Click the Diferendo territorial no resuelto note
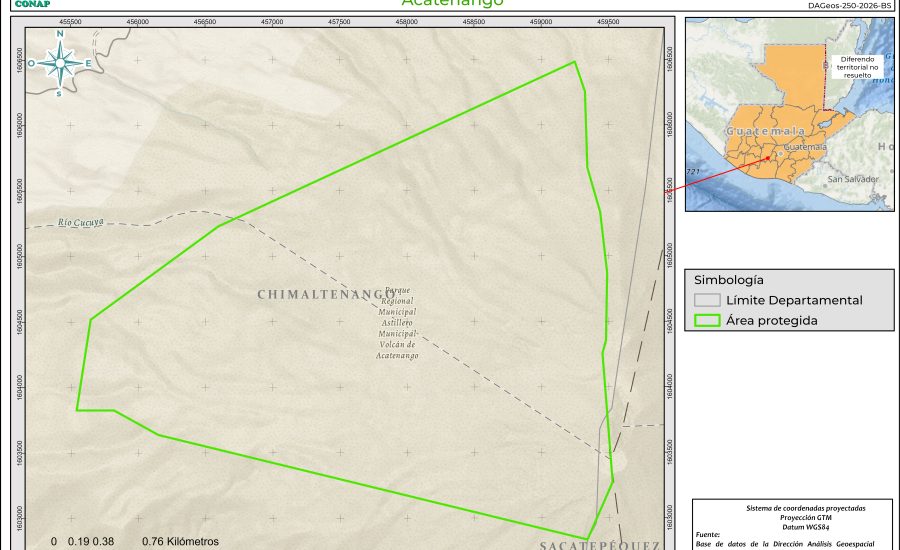Image resolution: width=900 pixels, height=550 pixels. (x=859, y=66)
